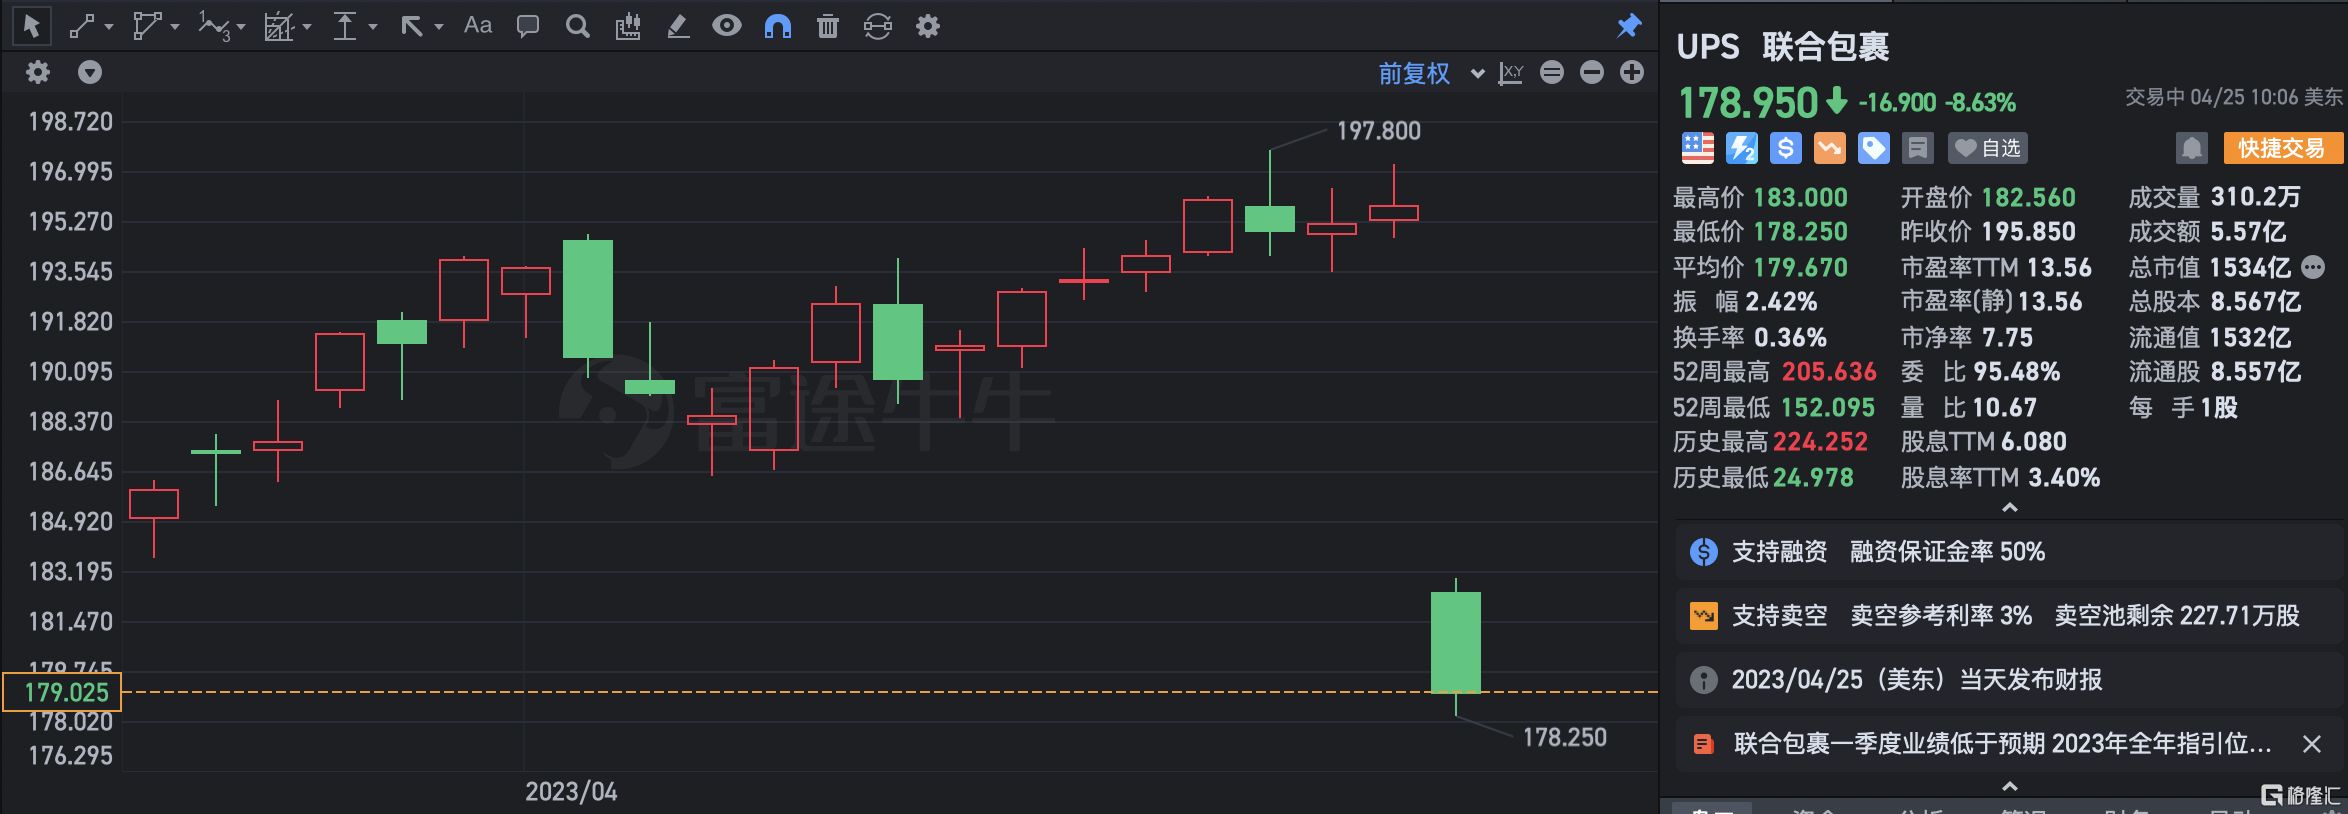Click the 快捷交易 quick trade button
The image size is (2348, 814).
[x=2282, y=148]
